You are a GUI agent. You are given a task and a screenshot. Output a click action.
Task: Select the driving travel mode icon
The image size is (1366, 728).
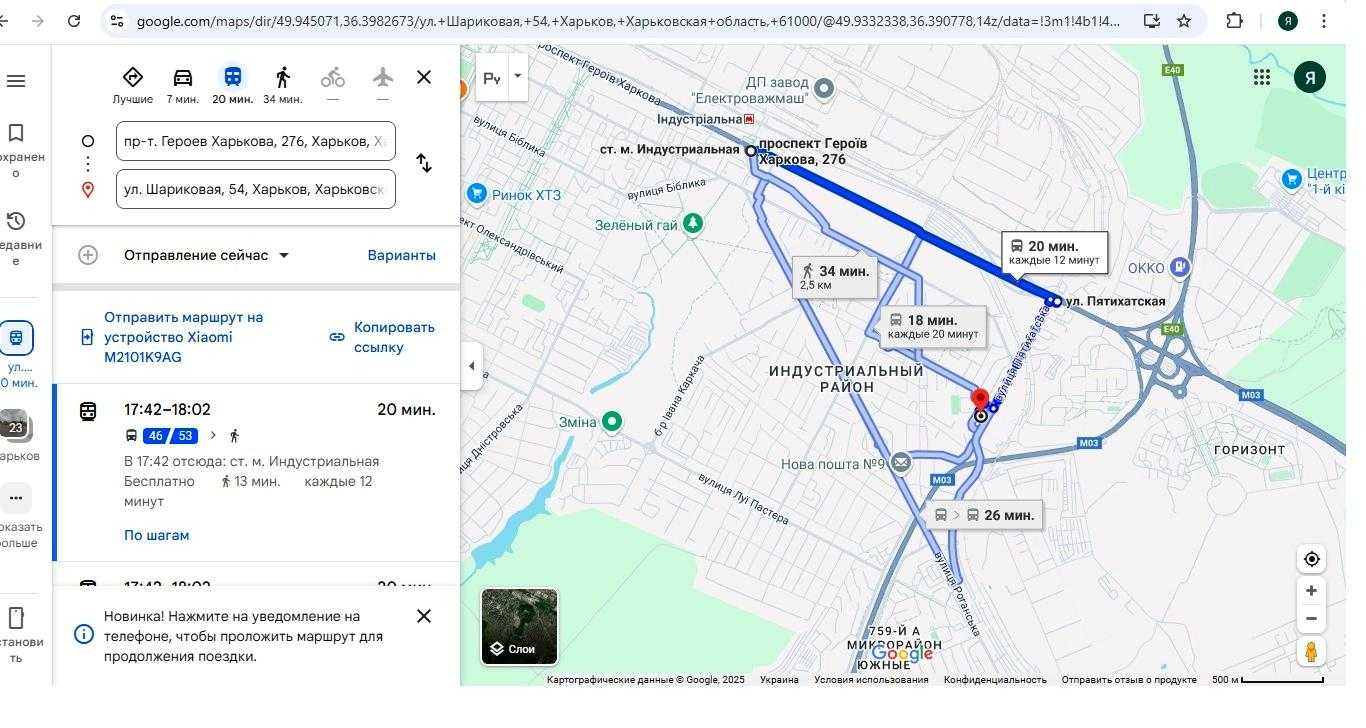coord(182,78)
